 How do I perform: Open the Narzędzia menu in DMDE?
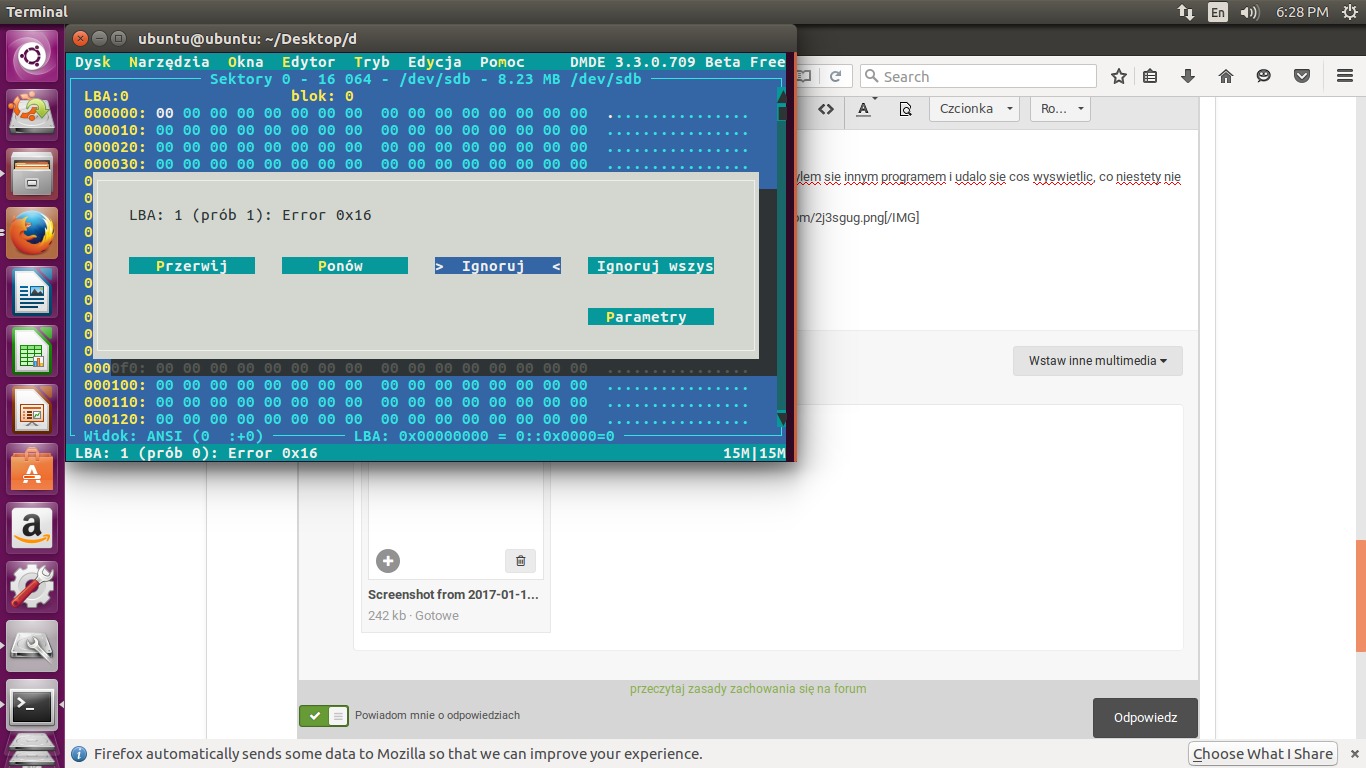[169, 62]
